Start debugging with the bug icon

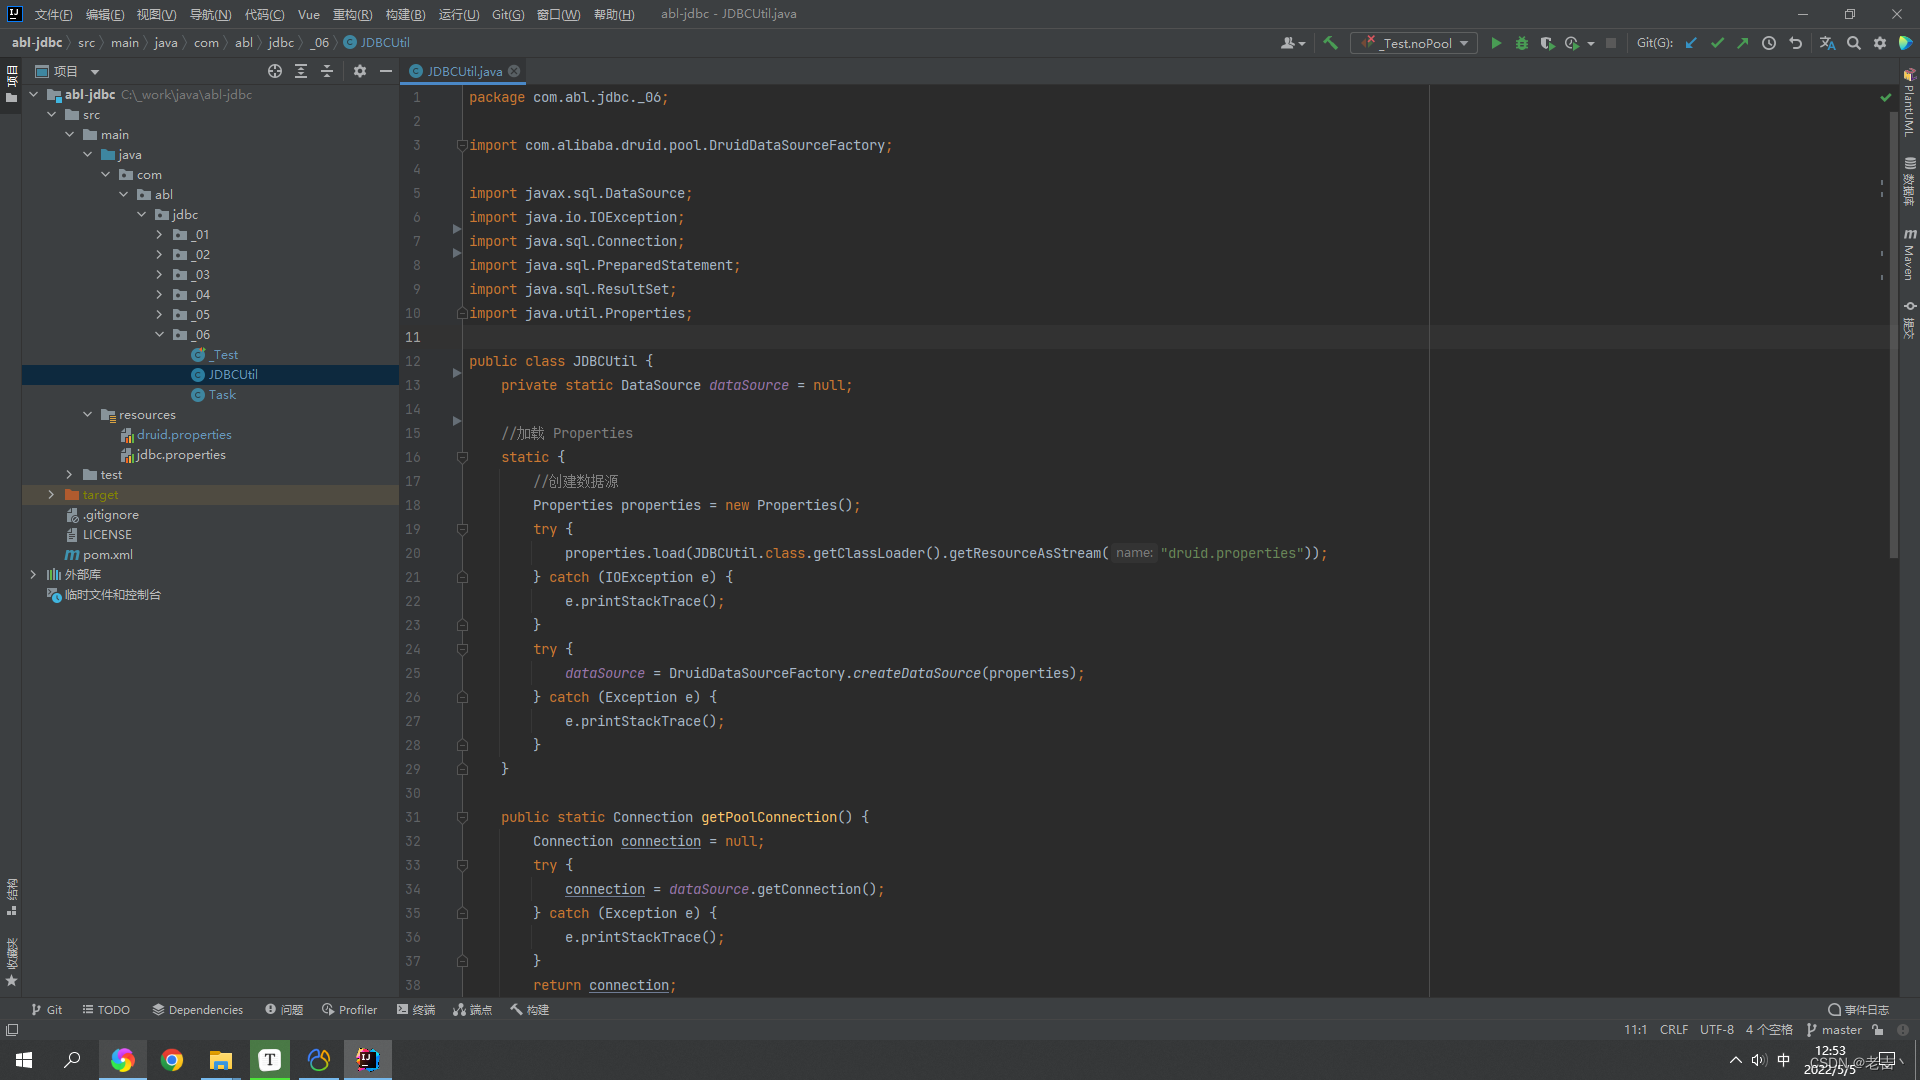1522,43
